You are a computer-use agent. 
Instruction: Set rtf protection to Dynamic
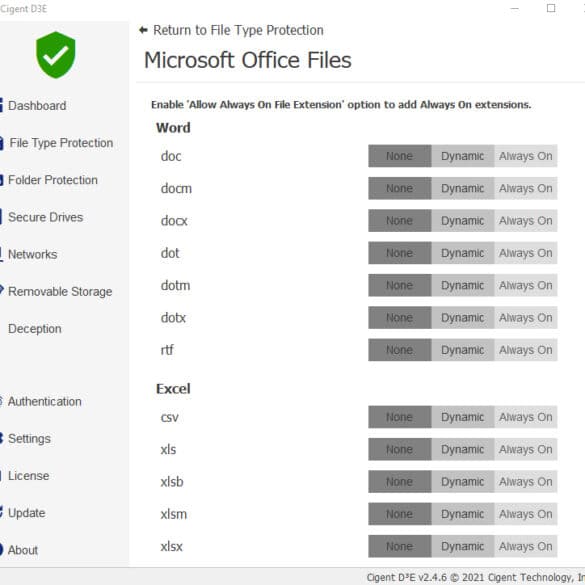[463, 350]
